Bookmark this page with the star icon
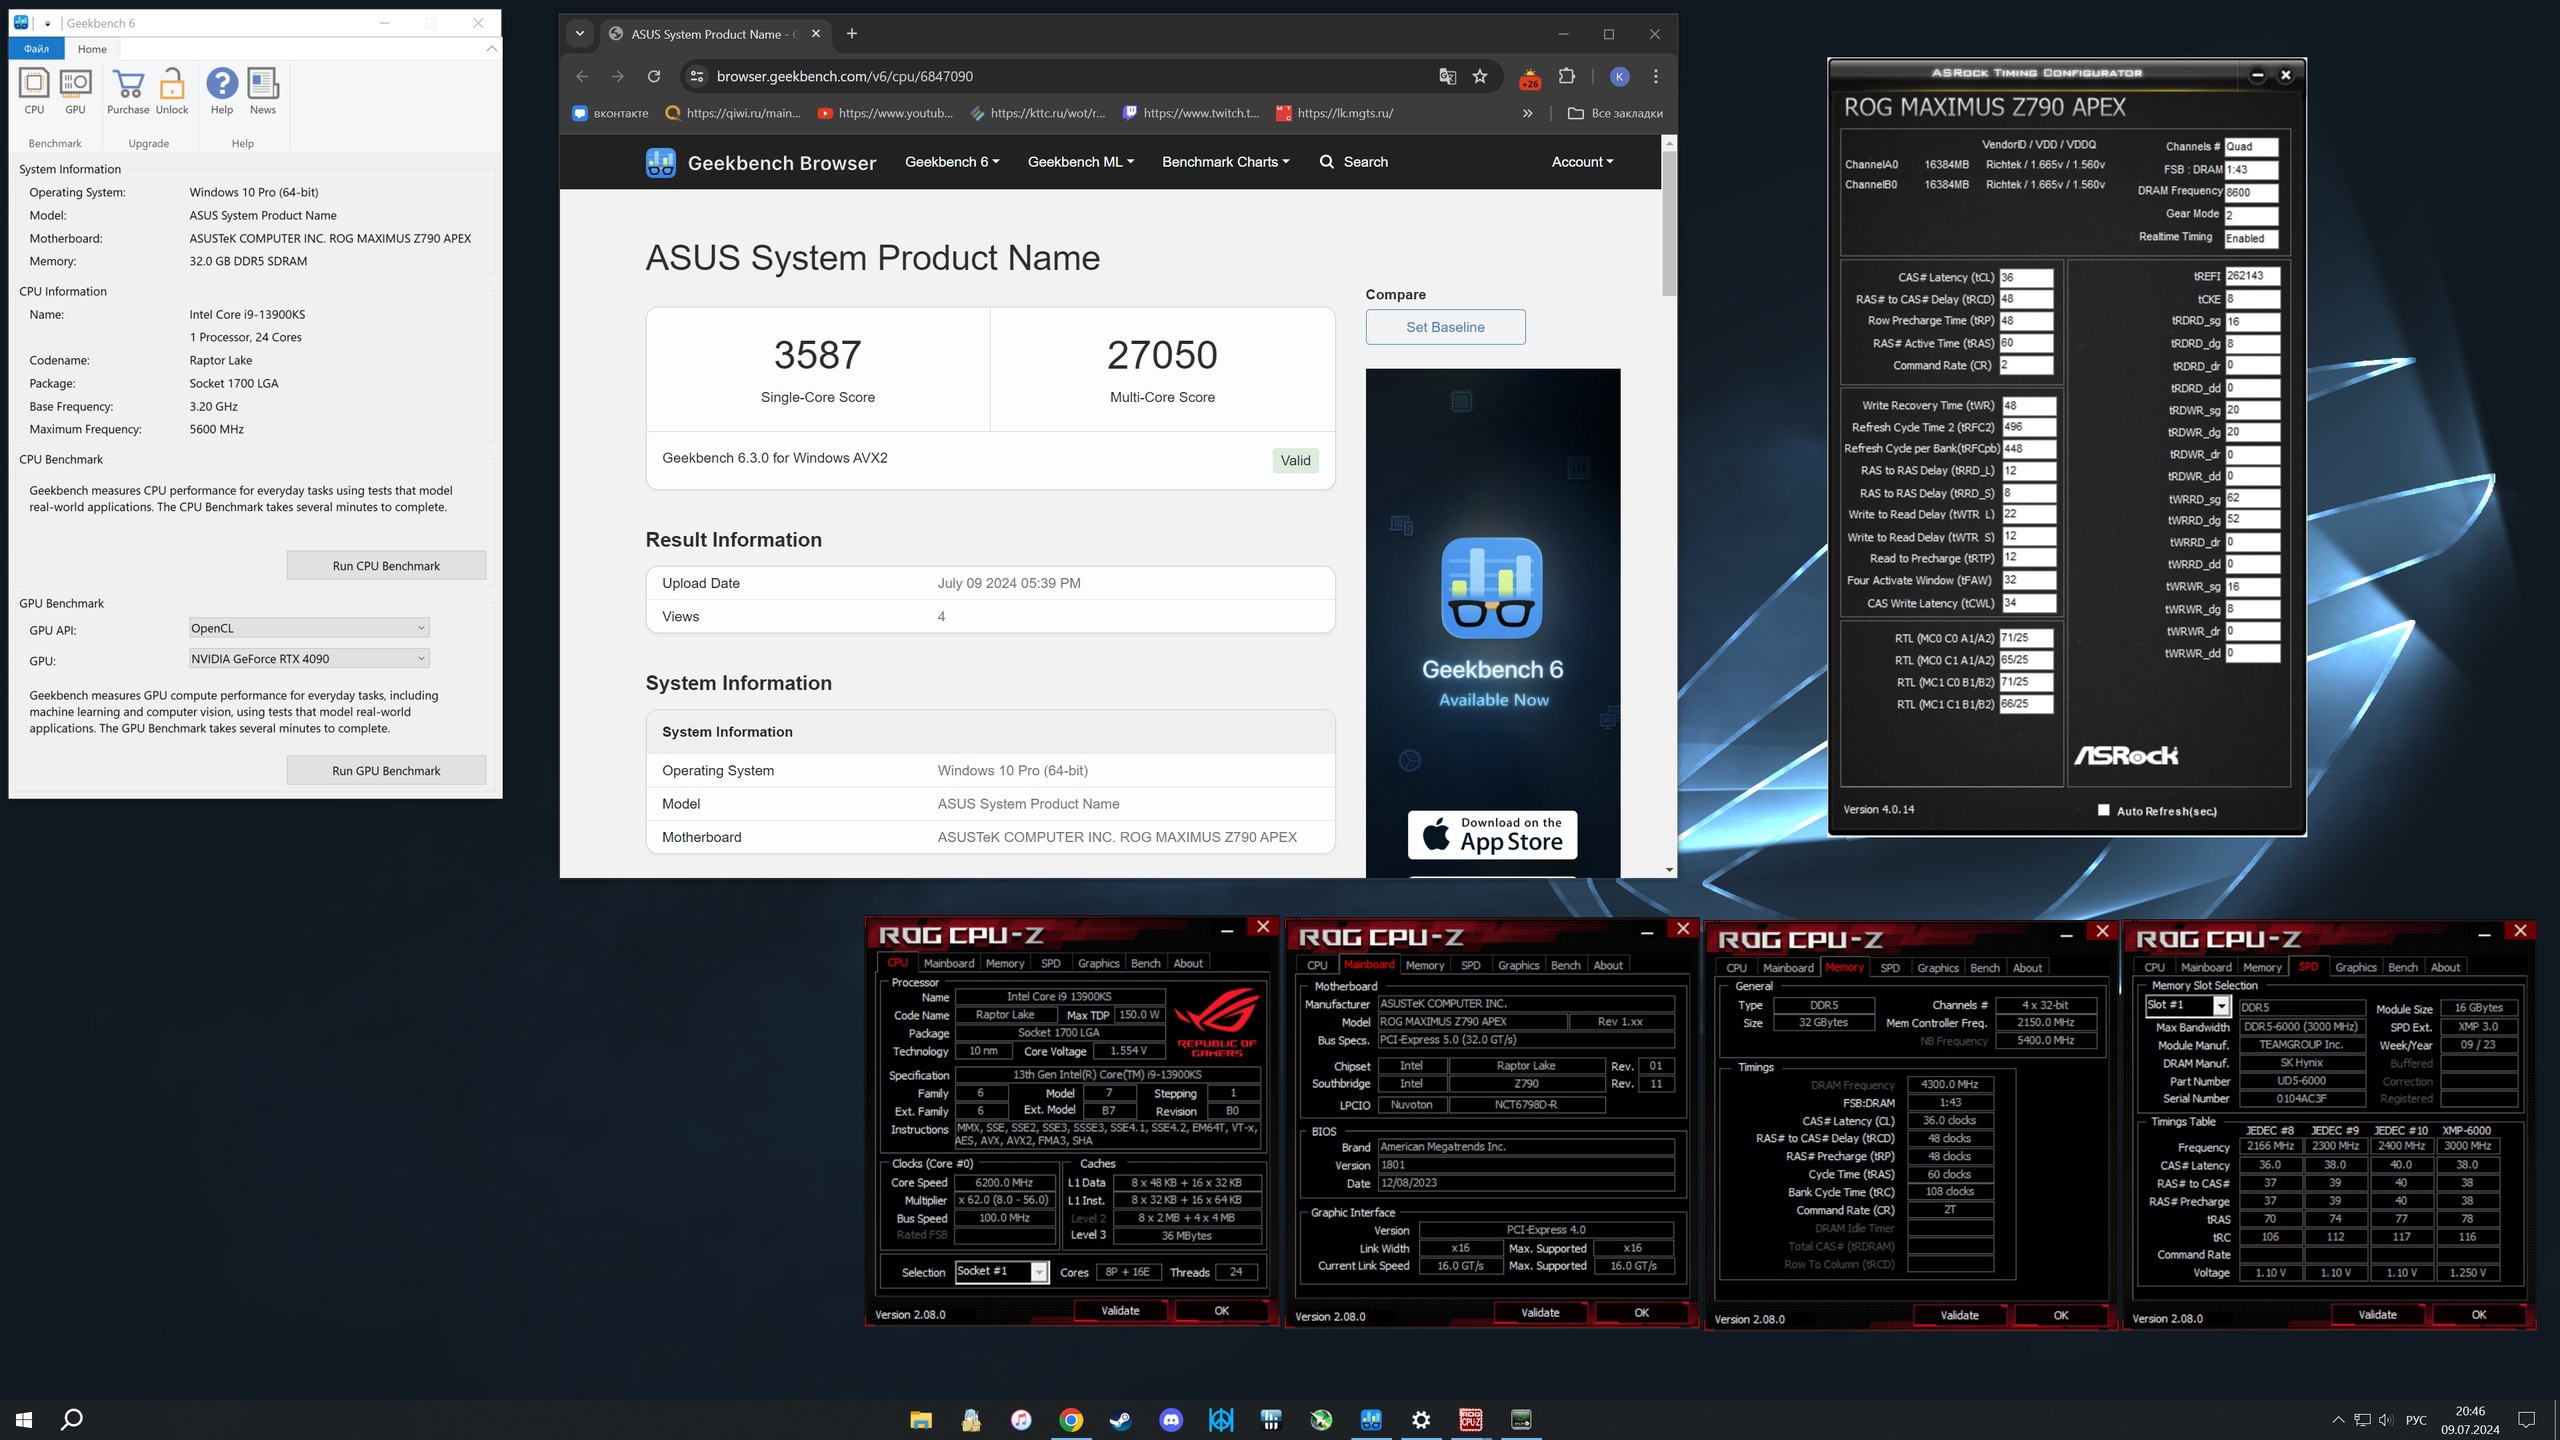2560x1440 pixels. 1480,76
